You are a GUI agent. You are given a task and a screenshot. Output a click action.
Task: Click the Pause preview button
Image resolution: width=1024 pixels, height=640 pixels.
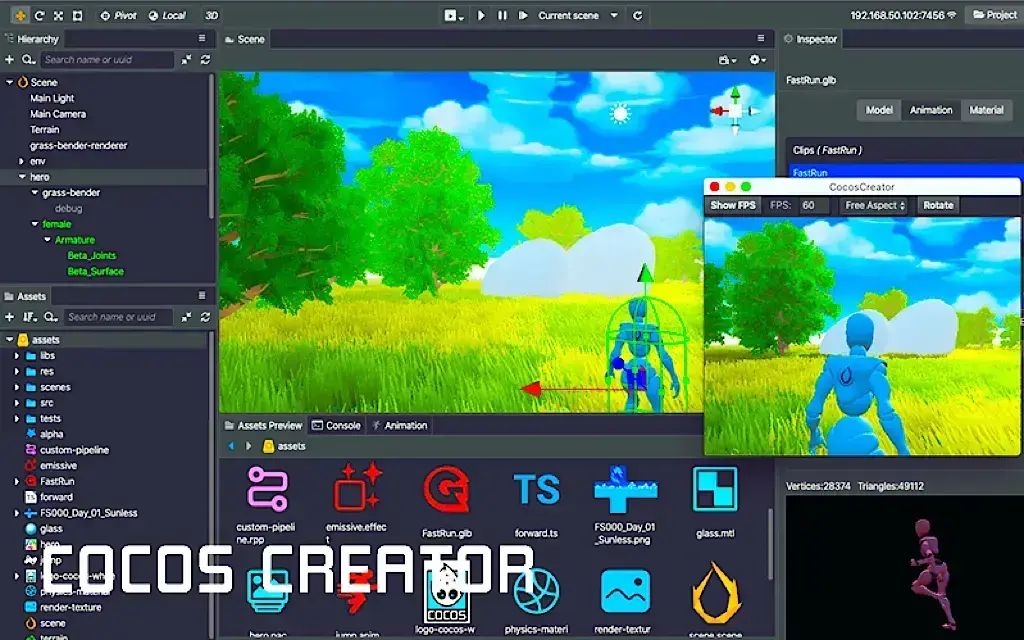[x=502, y=15]
